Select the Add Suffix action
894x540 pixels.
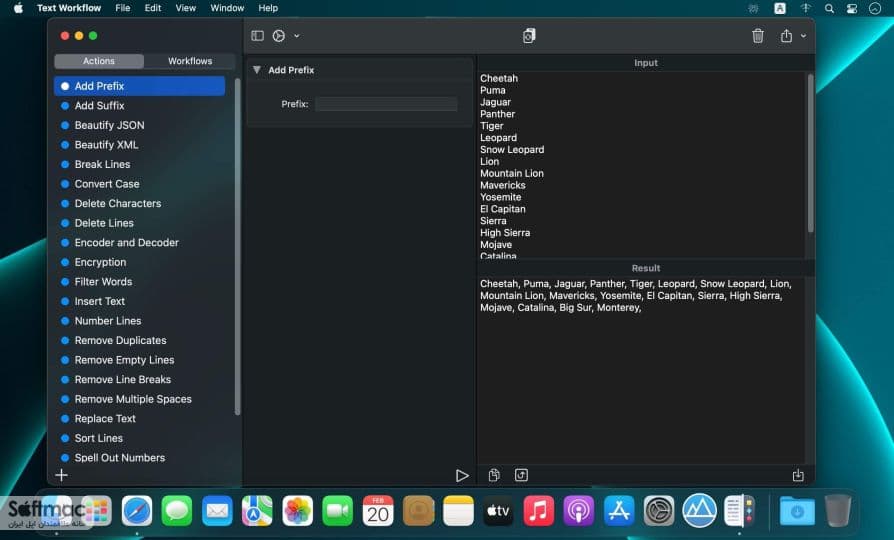point(140,105)
